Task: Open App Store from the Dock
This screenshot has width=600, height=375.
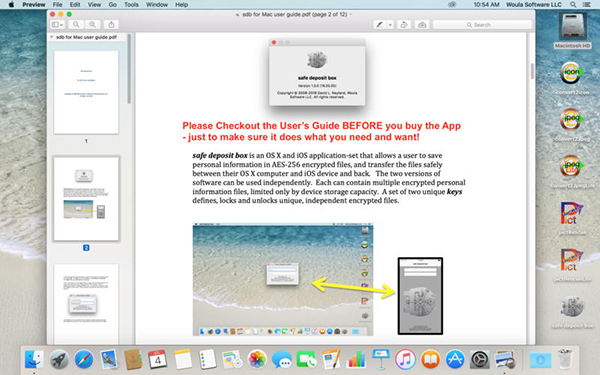Action: pyautogui.click(x=455, y=359)
